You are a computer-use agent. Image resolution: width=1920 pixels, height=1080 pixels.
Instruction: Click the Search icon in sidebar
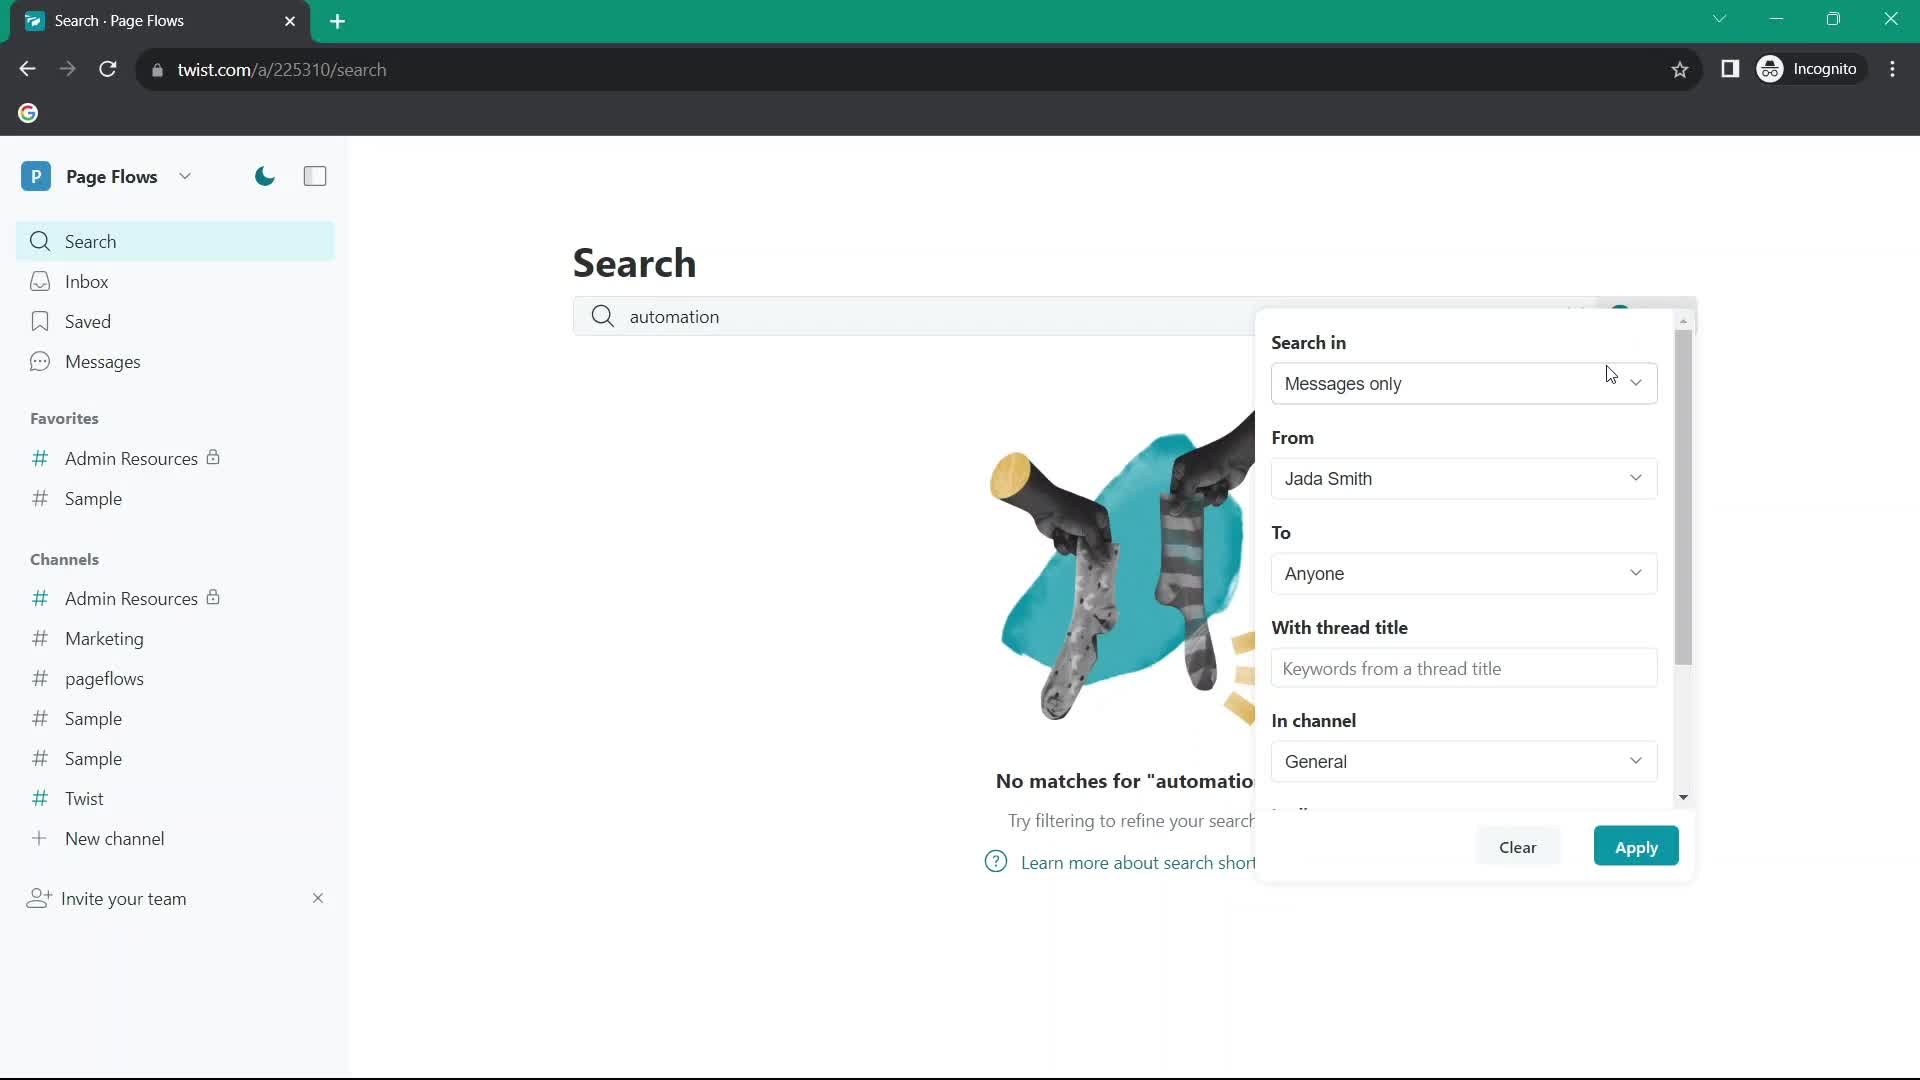(41, 241)
